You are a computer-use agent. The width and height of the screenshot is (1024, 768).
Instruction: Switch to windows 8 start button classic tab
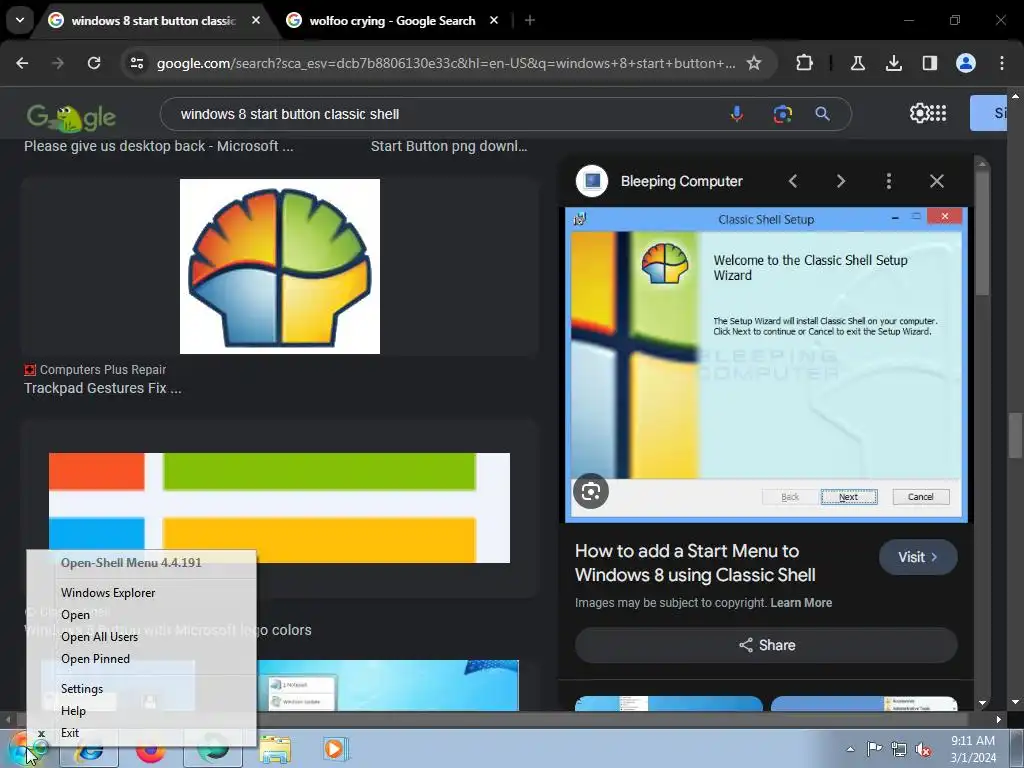coord(154,21)
